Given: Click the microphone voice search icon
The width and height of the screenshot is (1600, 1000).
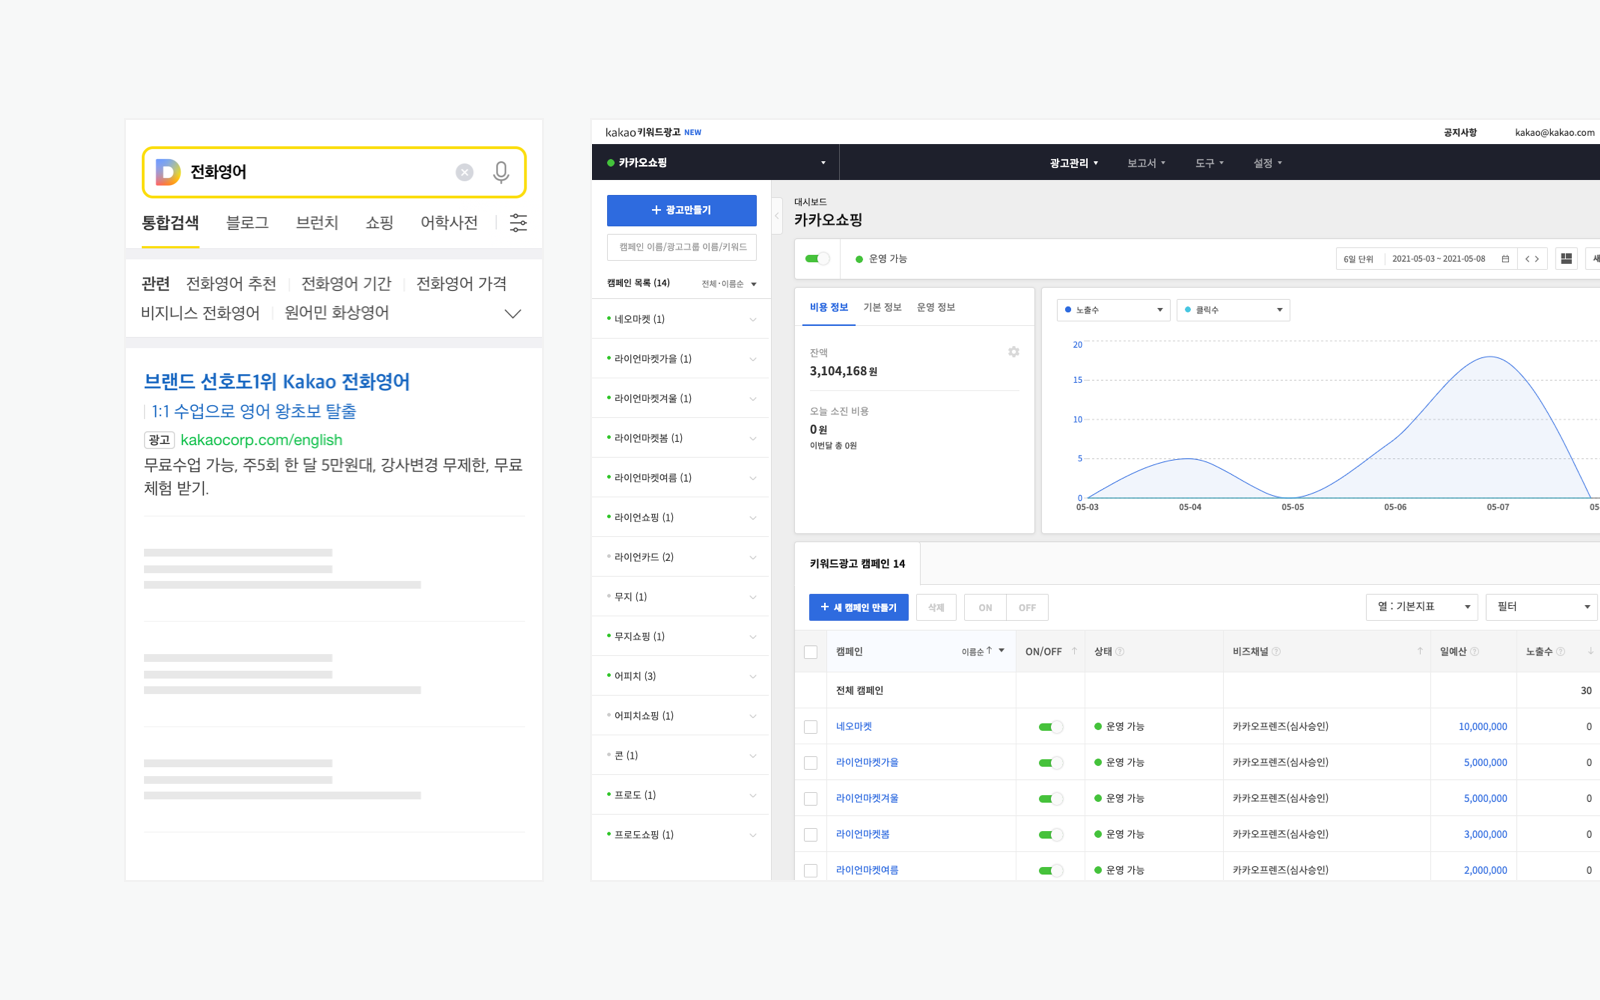Looking at the screenshot, I should pyautogui.click(x=501, y=172).
